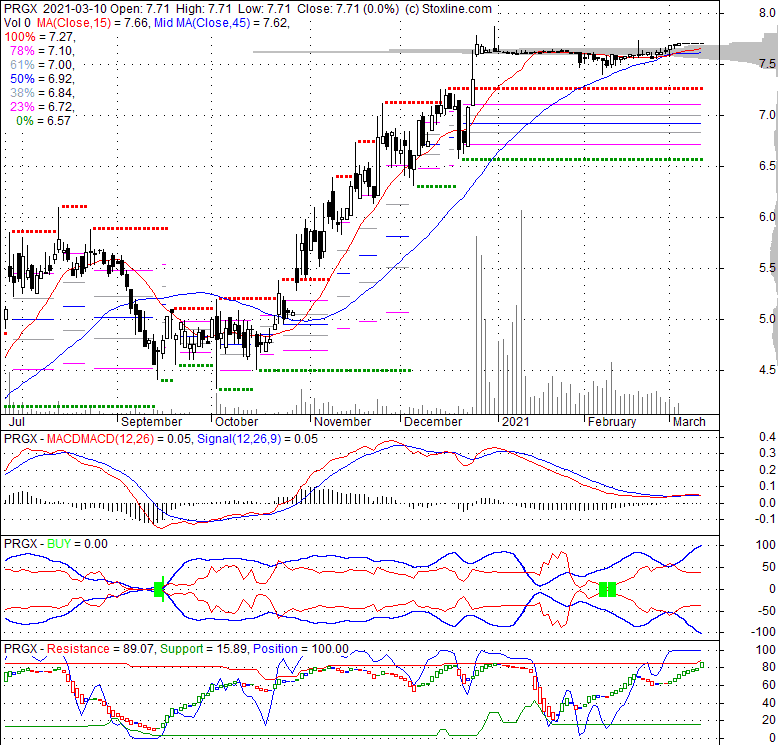The image size is (780, 745).
Task: Select the 'Jul' month axis label
Action: pyautogui.click(x=17, y=422)
